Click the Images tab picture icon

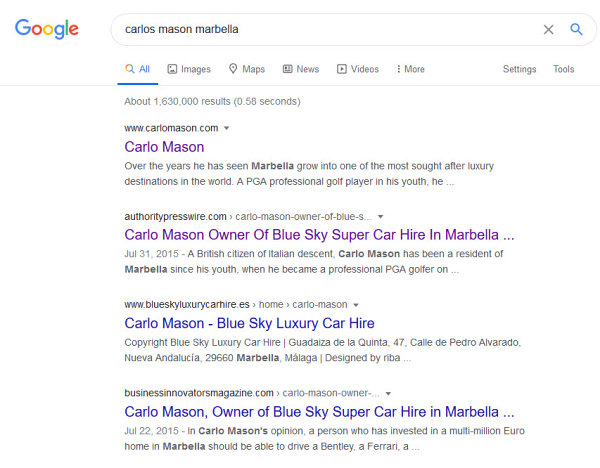pyautogui.click(x=172, y=69)
